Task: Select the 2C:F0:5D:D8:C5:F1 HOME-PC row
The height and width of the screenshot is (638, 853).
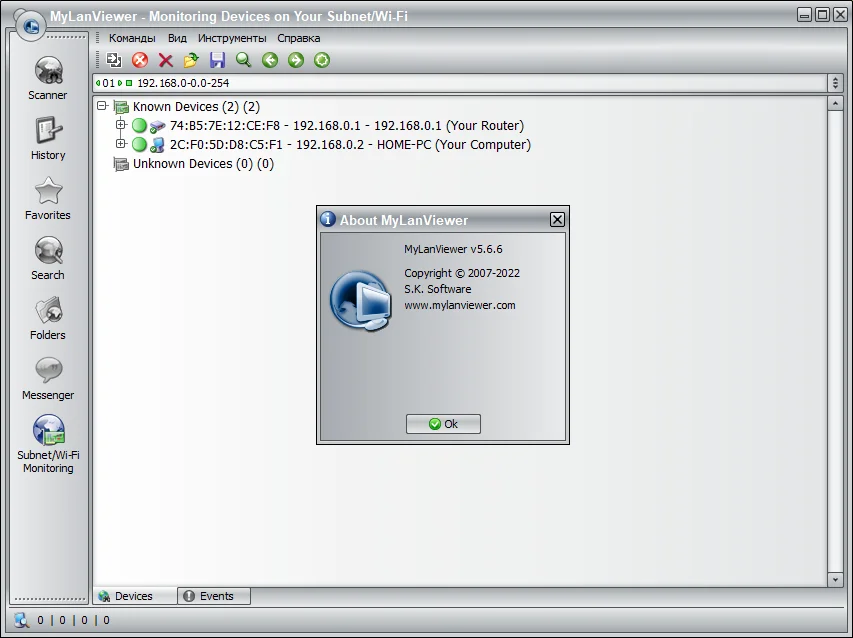Action: (350, 145)
